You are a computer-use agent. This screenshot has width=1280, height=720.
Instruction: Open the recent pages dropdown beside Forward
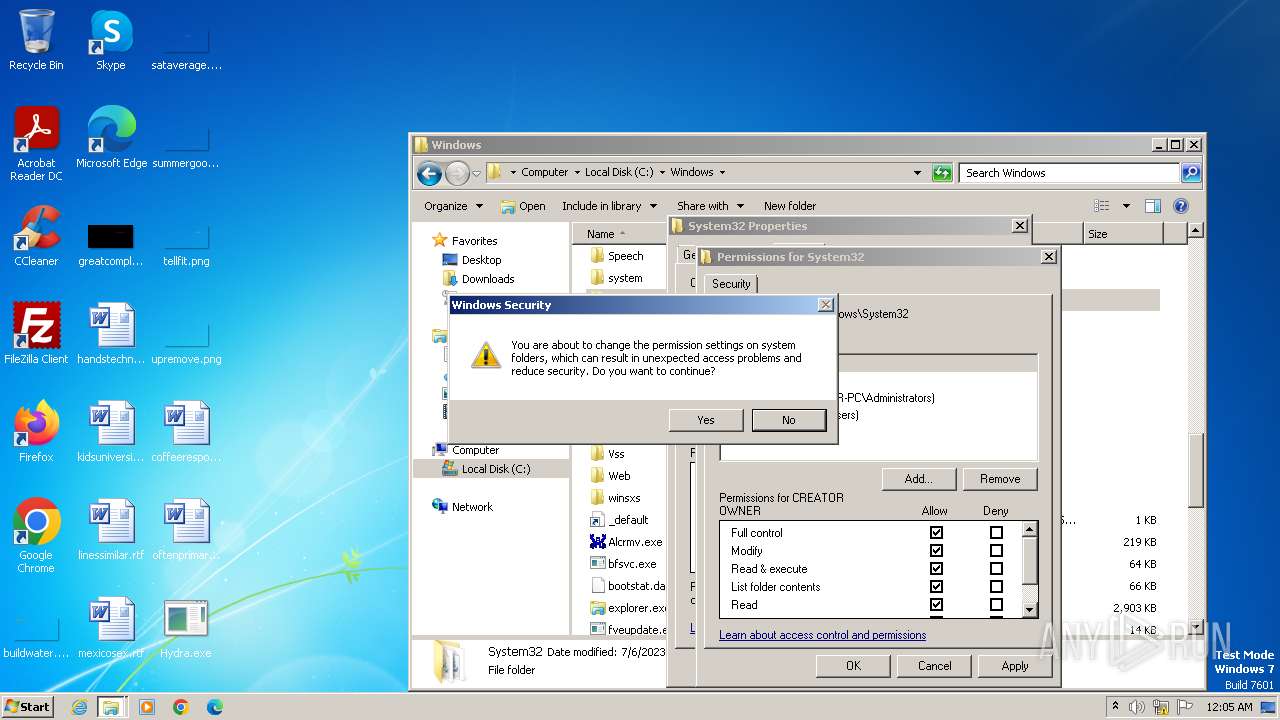(476, 173)
